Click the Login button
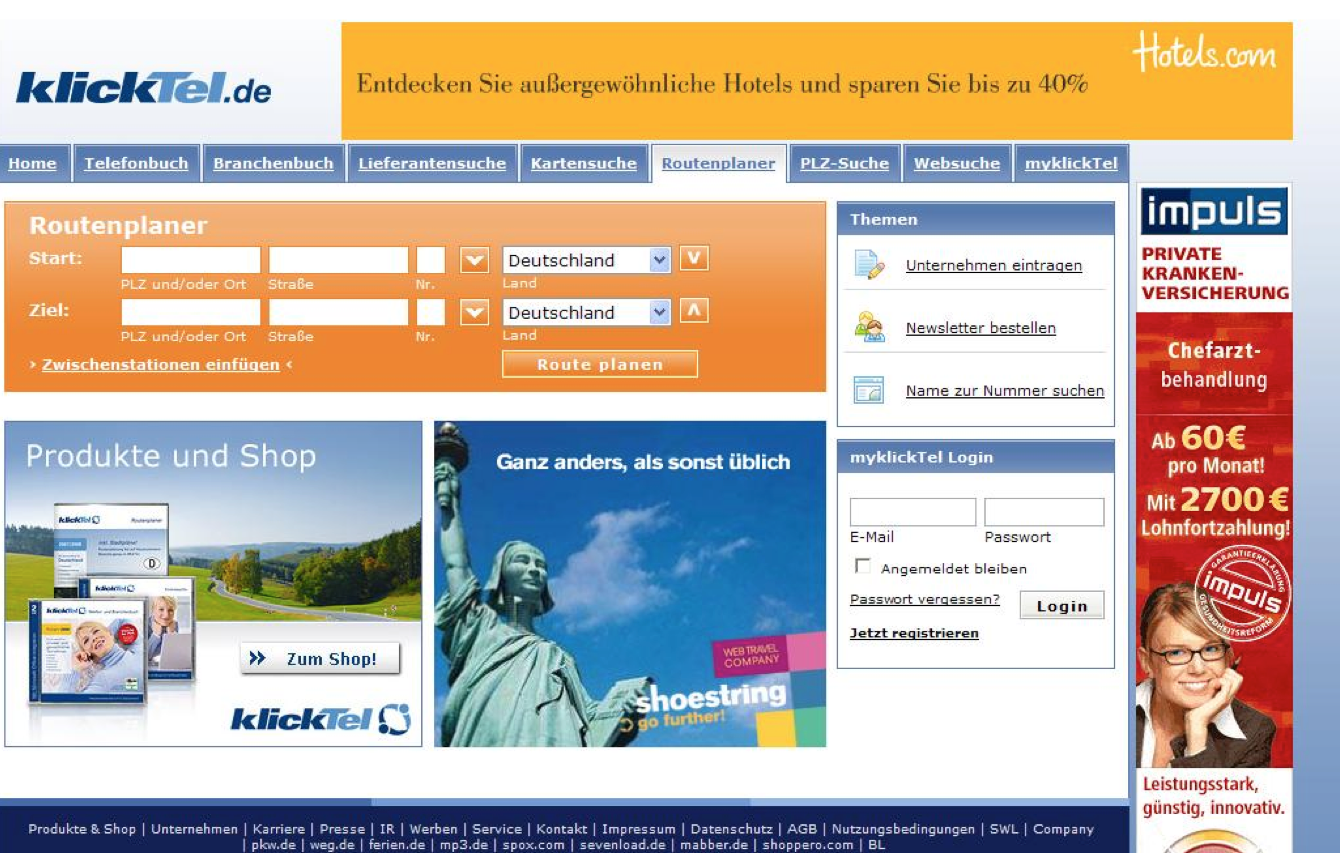Viewport: 1340px width, 853px height. click(x=1062, y=605)
